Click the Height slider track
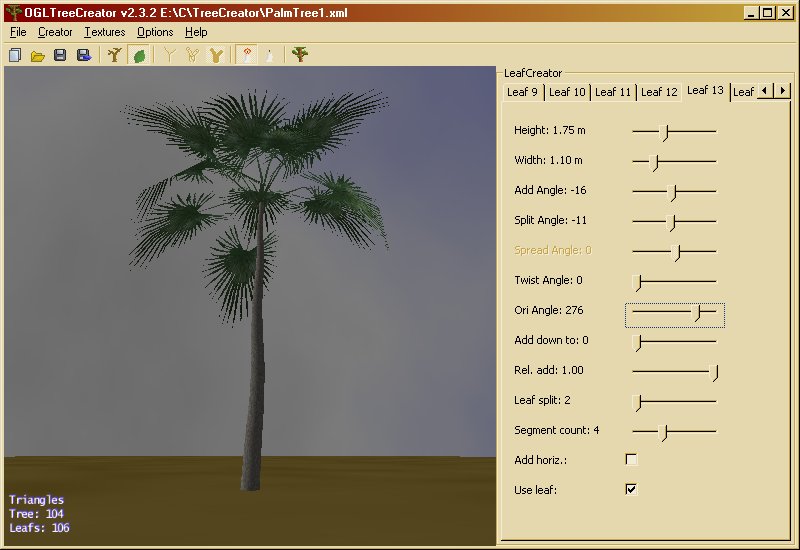This screenshot has width=800, height=550. tap(674, 131)
